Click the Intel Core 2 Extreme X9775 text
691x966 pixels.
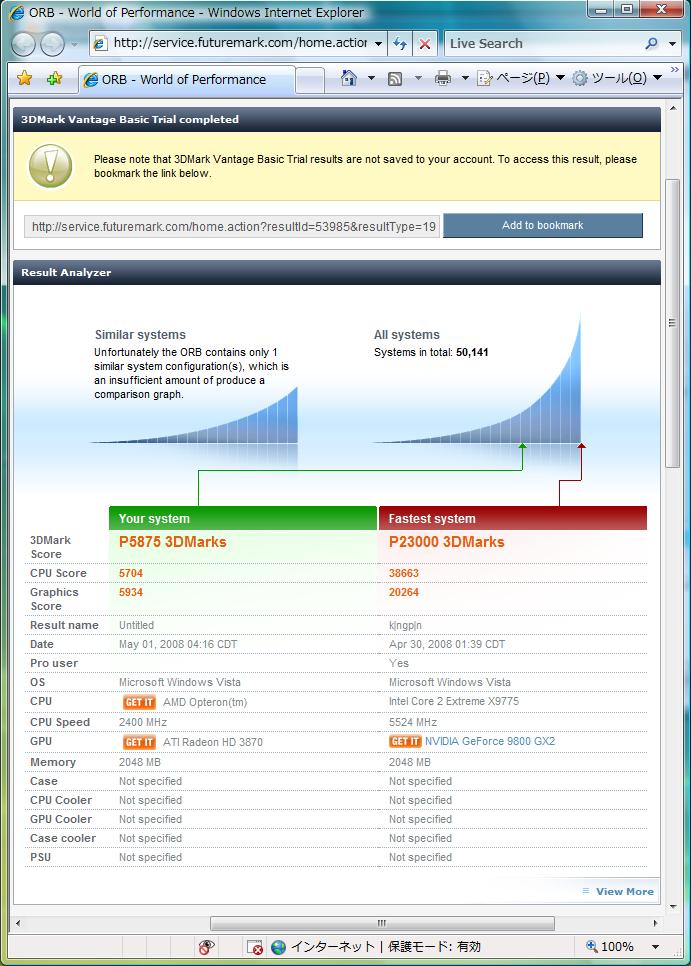click(x=454, y=701)
